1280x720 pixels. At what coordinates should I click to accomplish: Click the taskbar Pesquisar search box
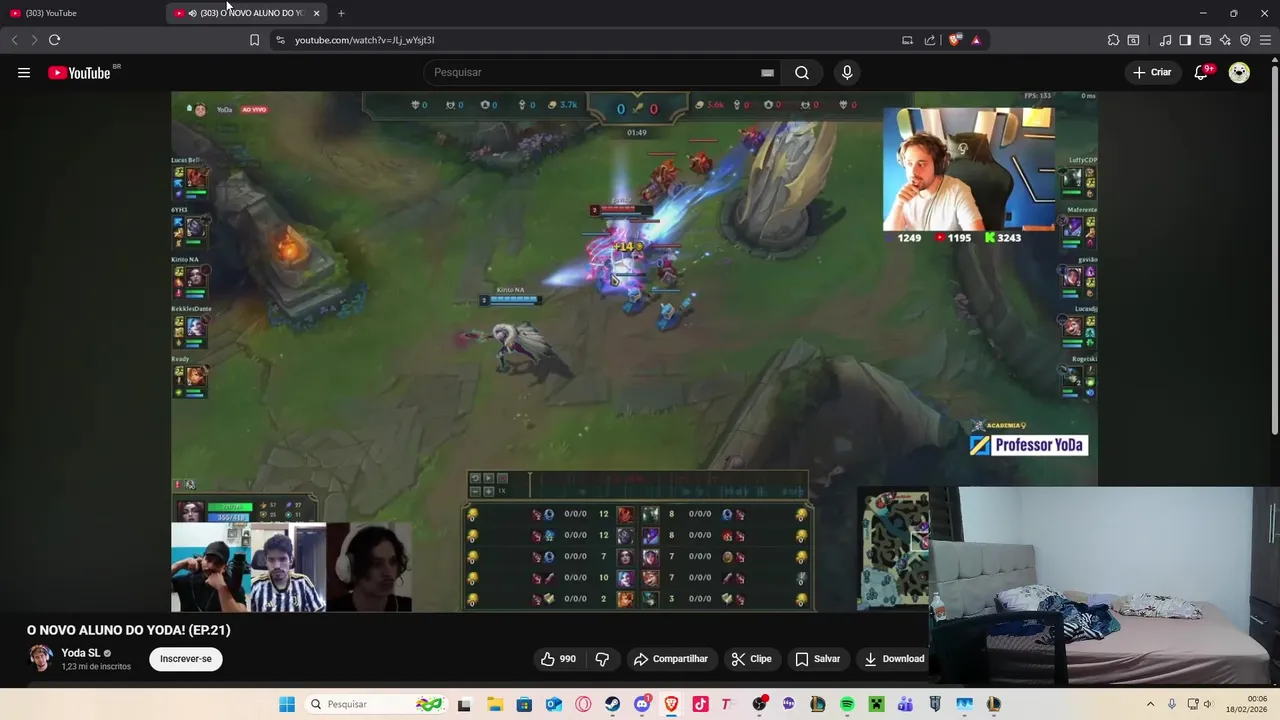click(x=375, y=704)
